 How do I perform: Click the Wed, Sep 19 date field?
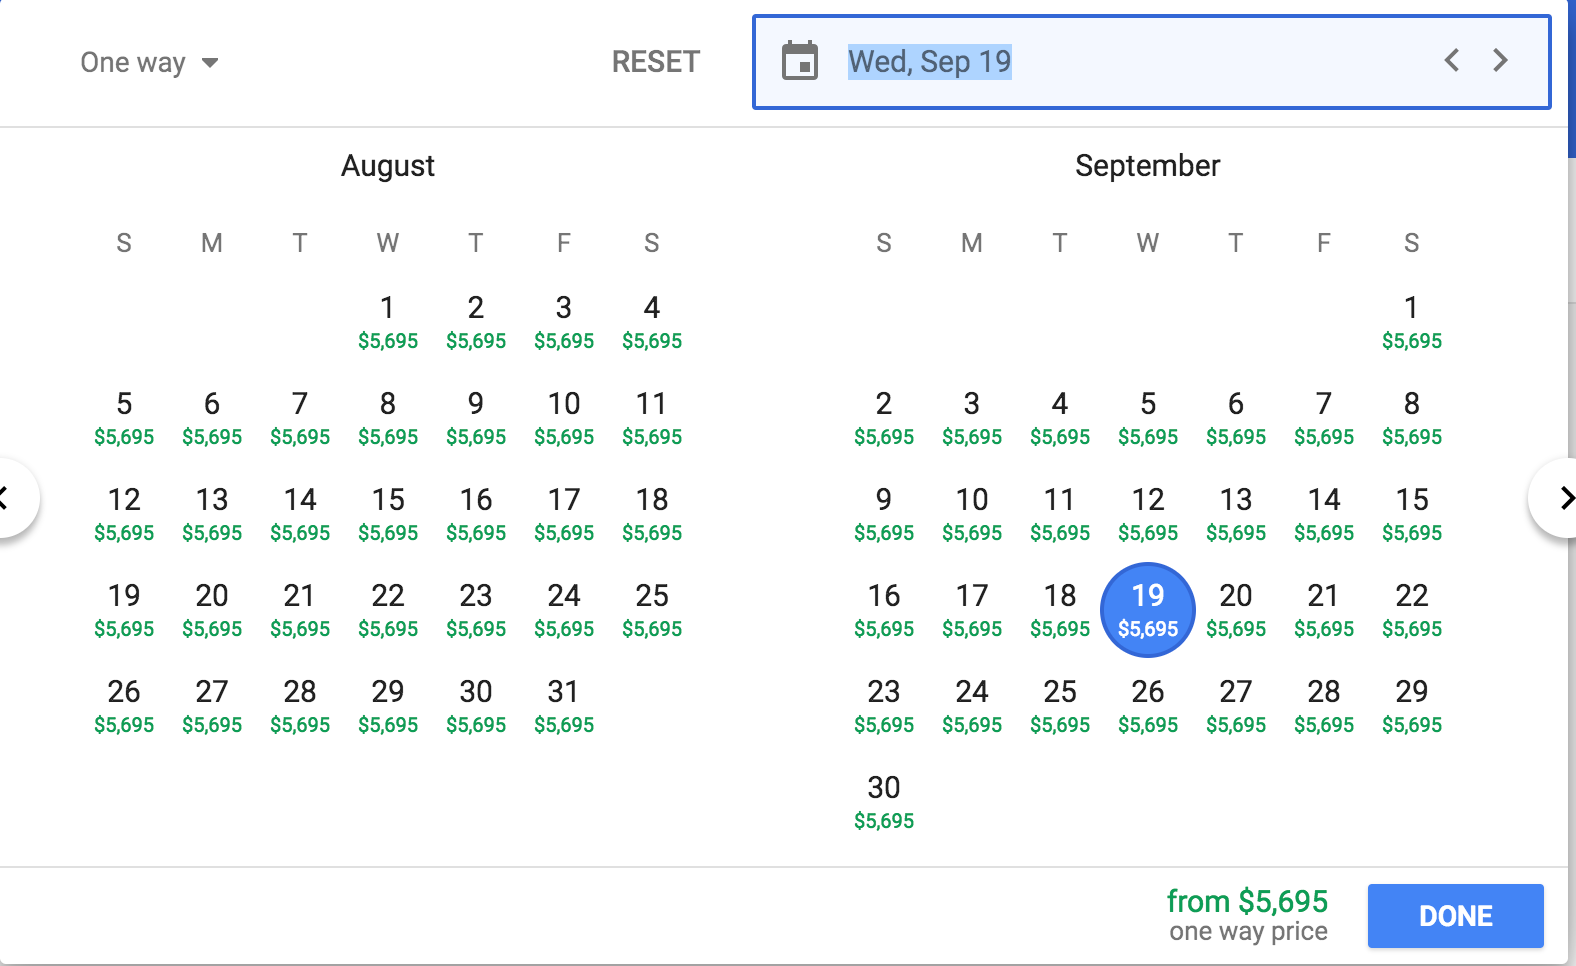click(x=930, y=62)
